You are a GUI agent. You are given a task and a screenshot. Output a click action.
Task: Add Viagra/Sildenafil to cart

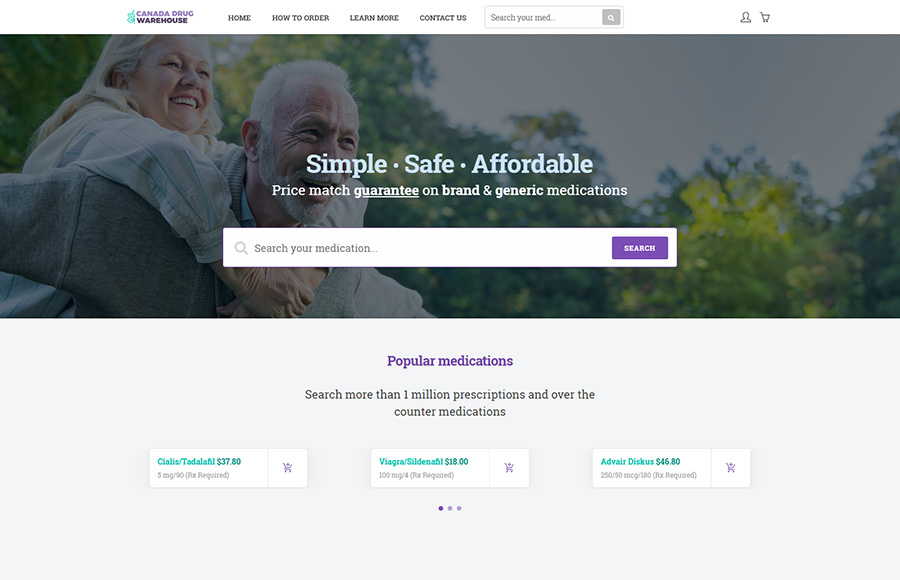pos(509,468)
